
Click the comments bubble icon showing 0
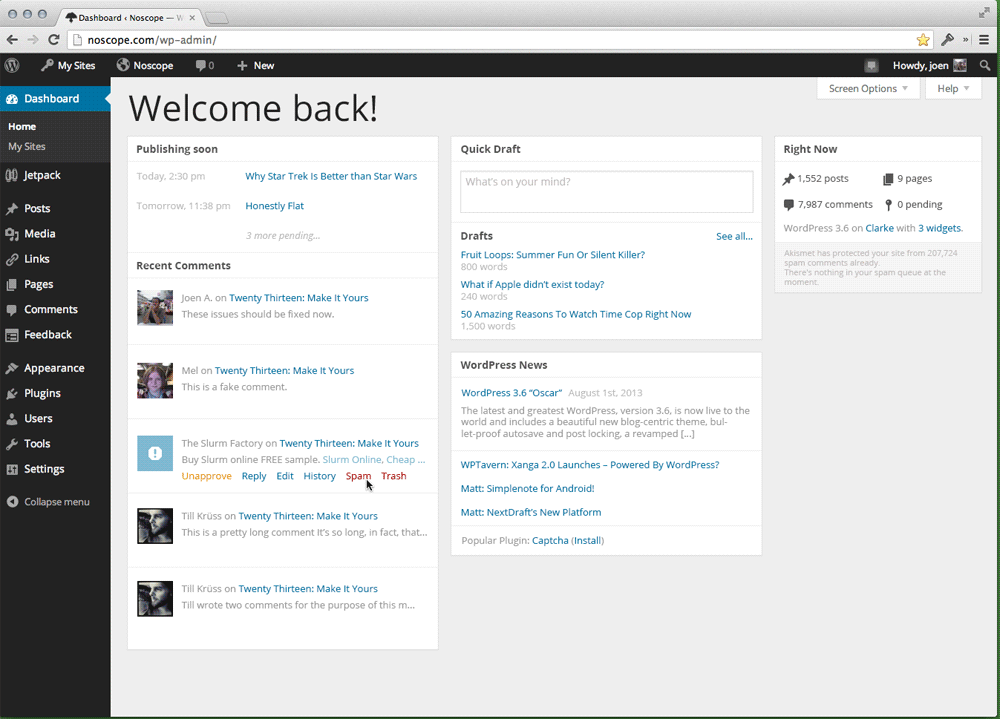(205, 65)
